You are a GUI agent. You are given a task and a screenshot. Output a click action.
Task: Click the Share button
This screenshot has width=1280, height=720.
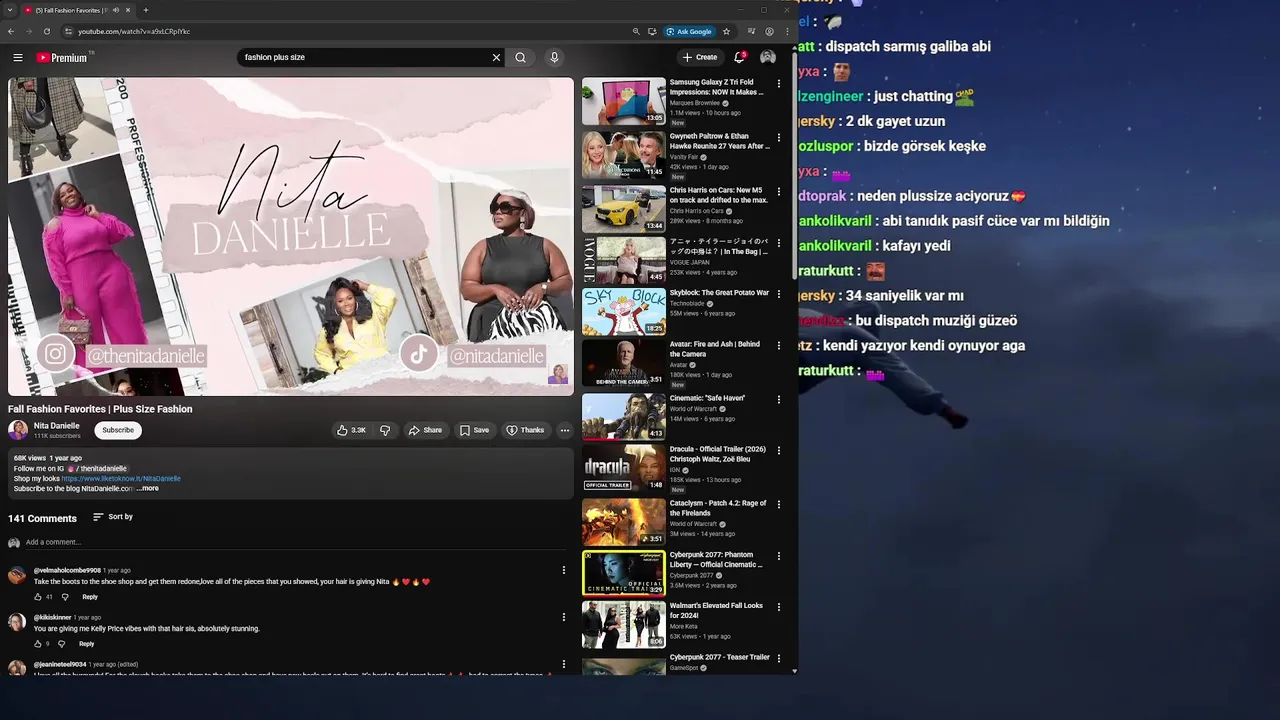click(x=425, y=430)
